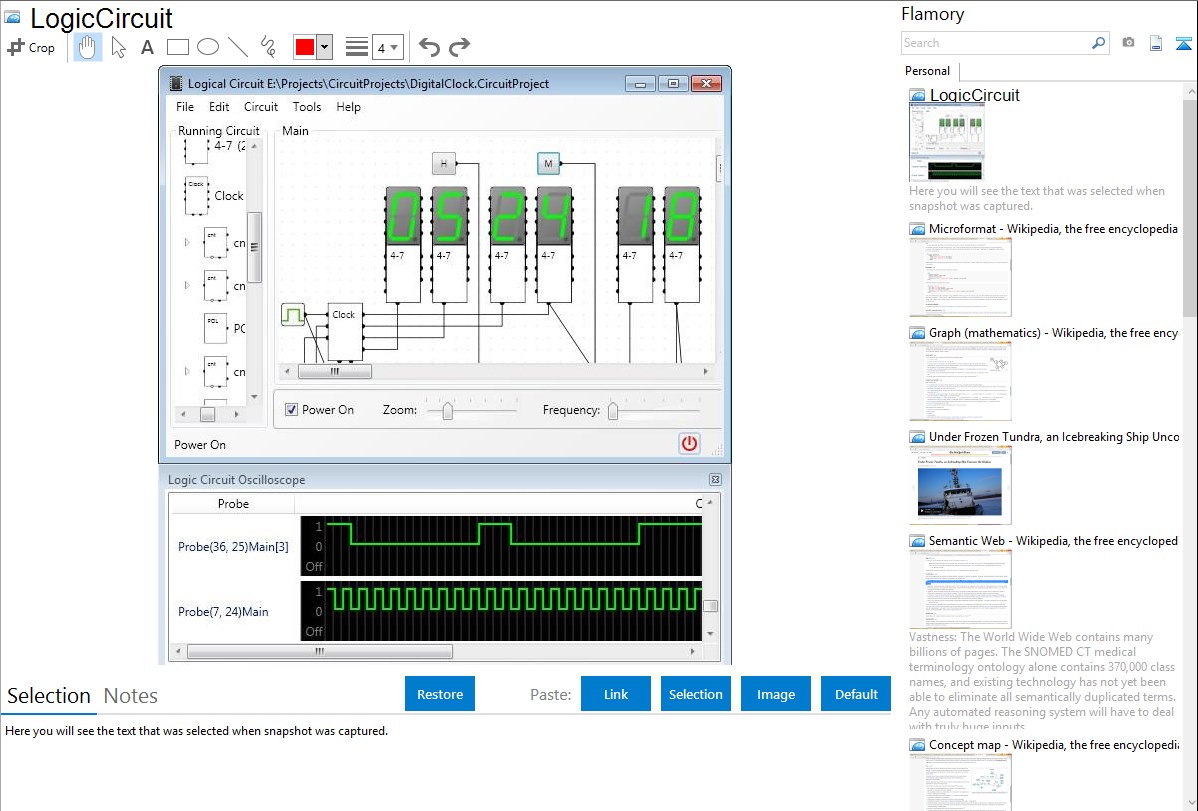Image resolution: width=1198 pixels, height=811 pixels.
Task: Choose the freehand scribble tool
Action: (x=268, y=47)
